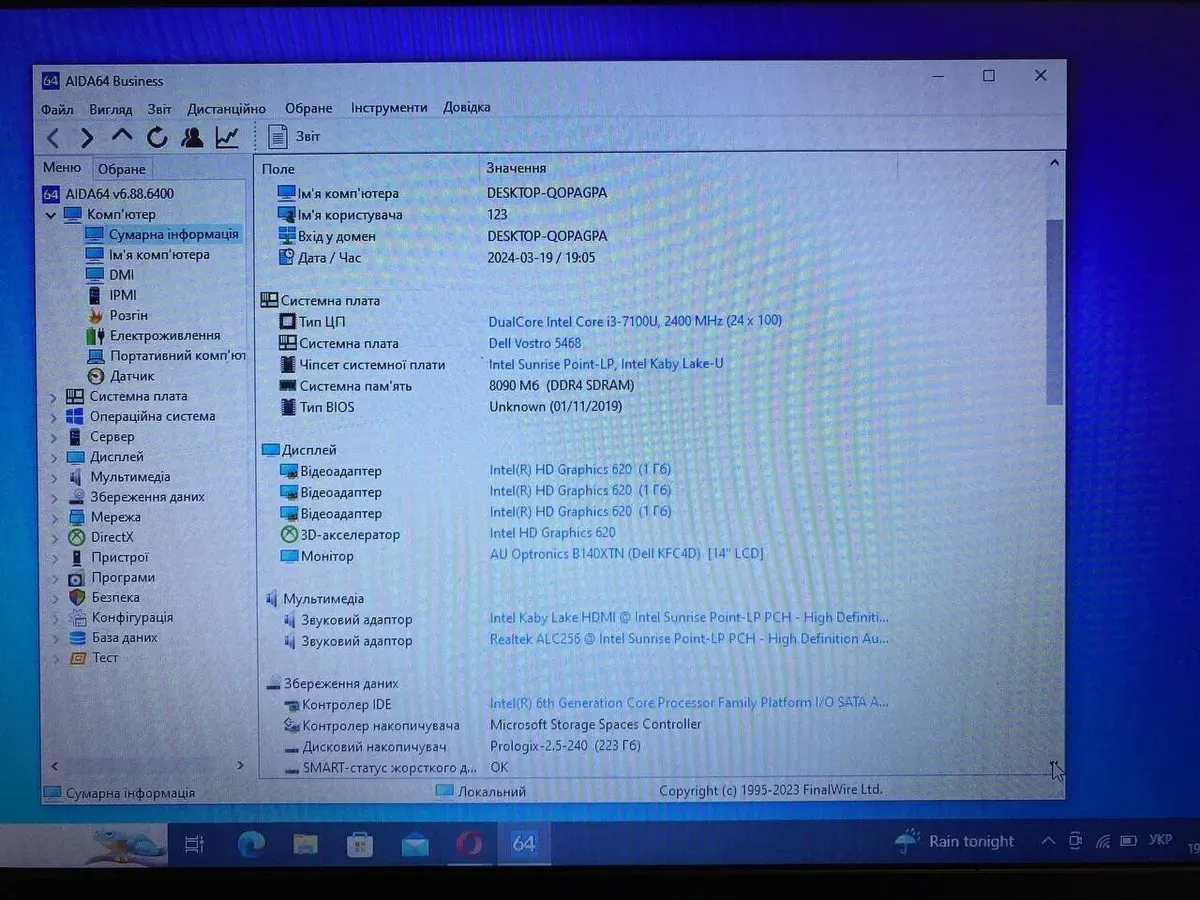The height and width of the screenshot is (900, 1200).
Task: Open the graph chart toolbar icon
Action: tap(227, 138)
